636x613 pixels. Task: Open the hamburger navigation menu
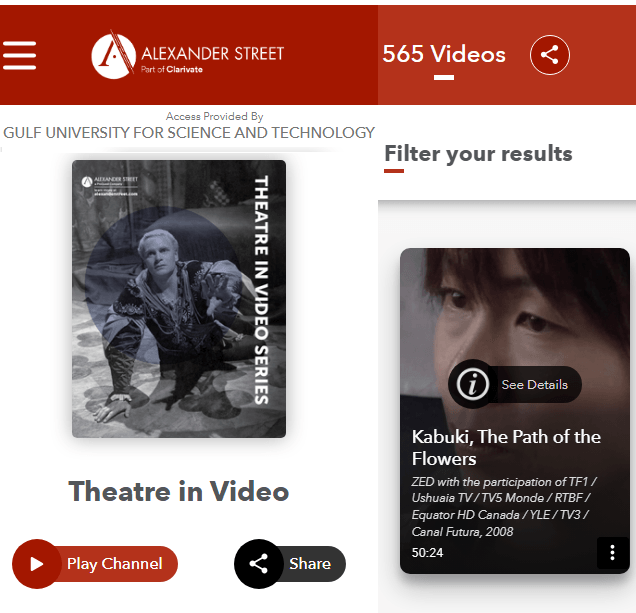coord(19,55)
